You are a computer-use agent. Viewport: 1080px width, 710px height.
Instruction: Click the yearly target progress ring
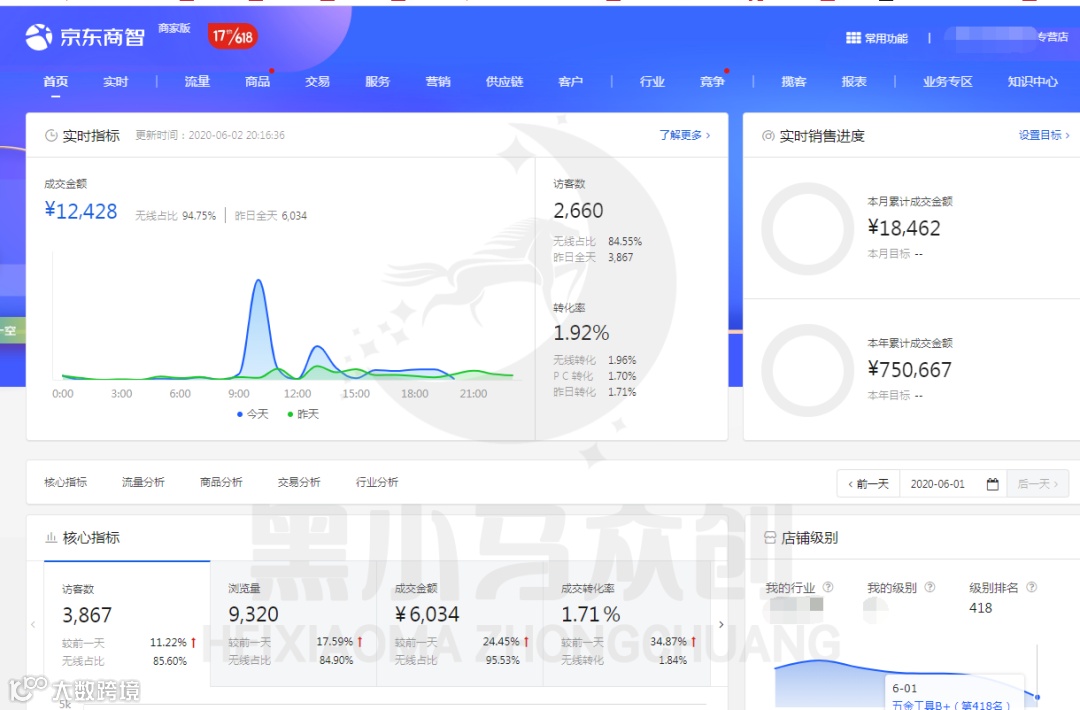pos(807,370)
